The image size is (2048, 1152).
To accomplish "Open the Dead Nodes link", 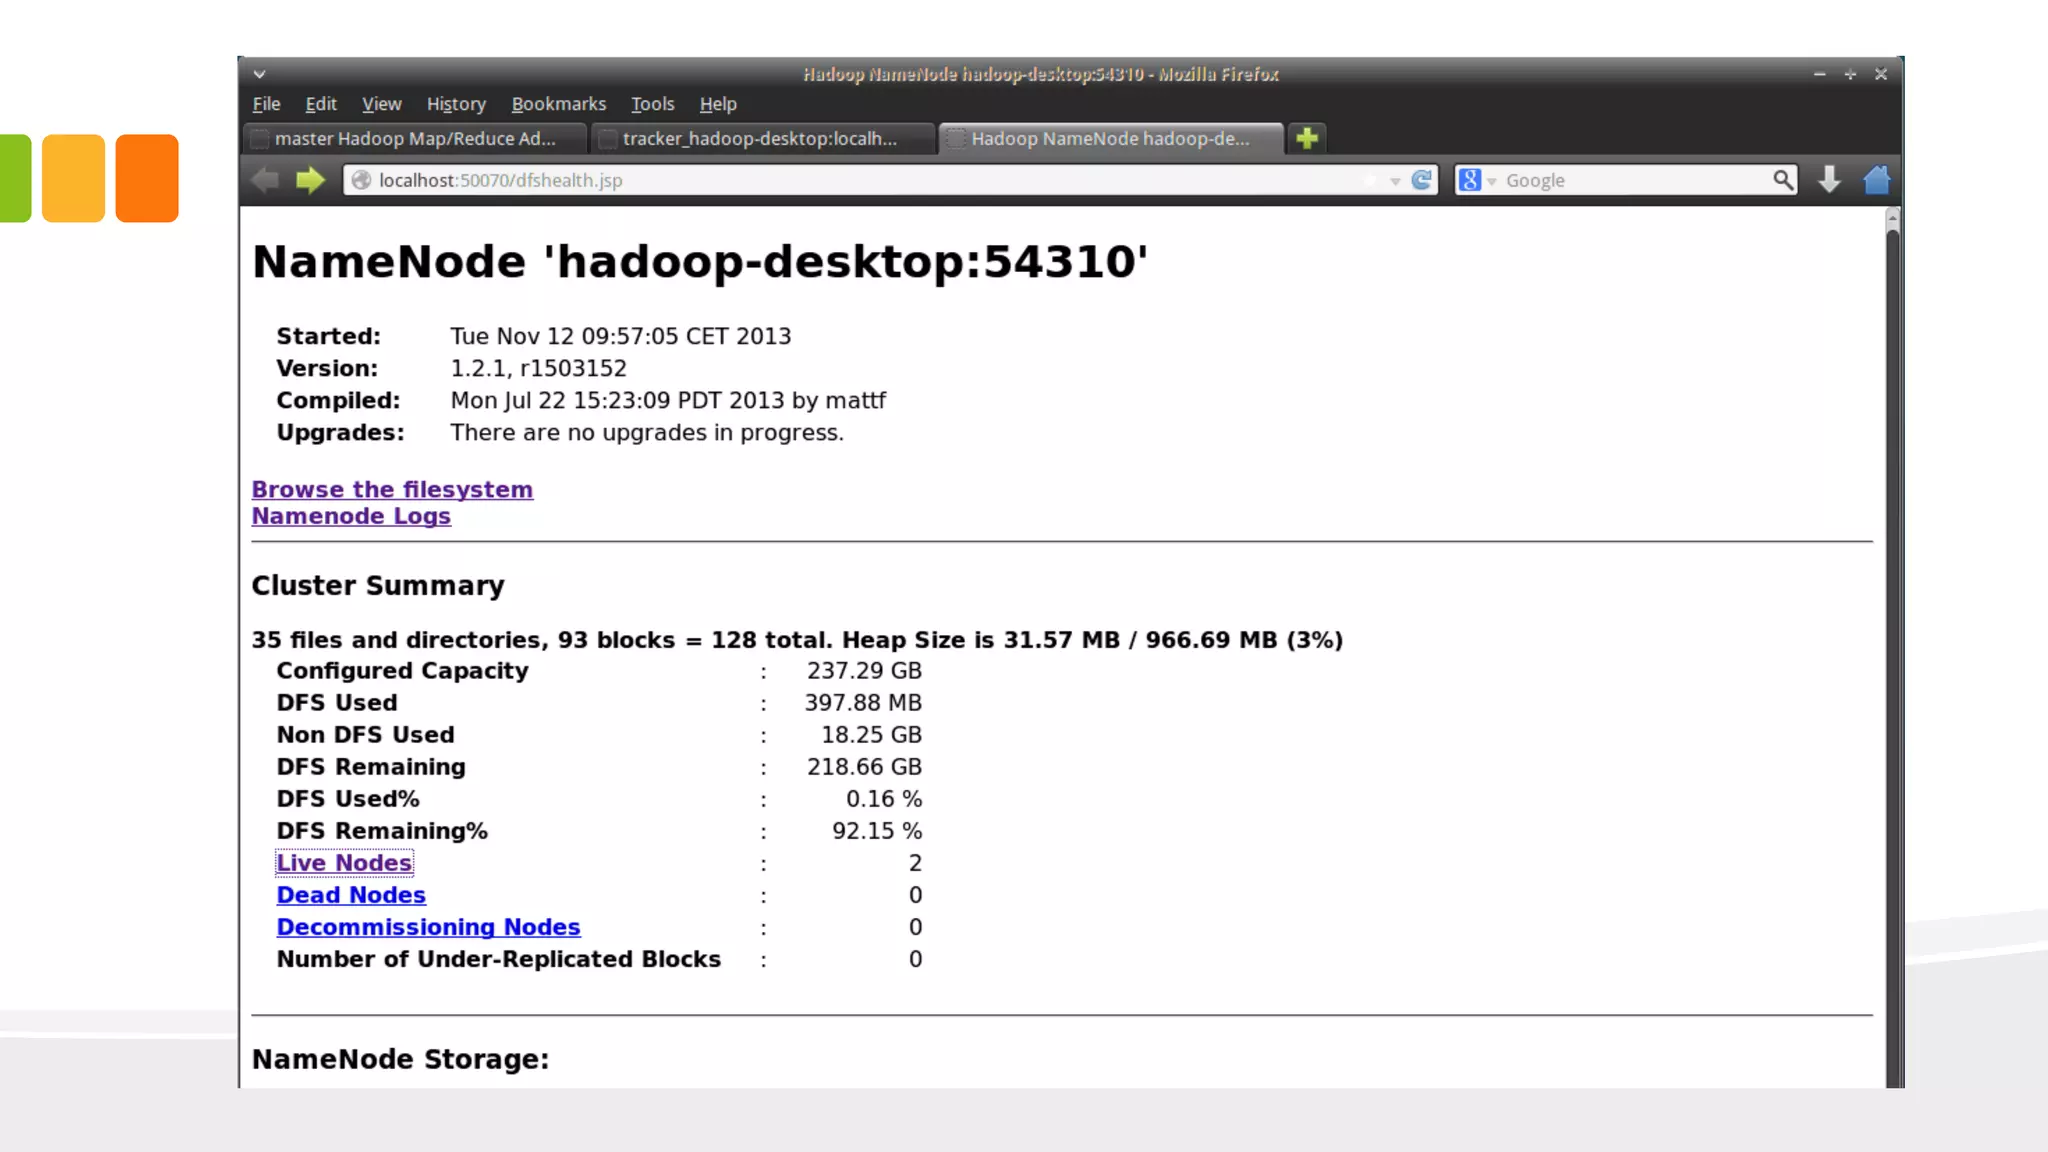I will tap(351, 895).
